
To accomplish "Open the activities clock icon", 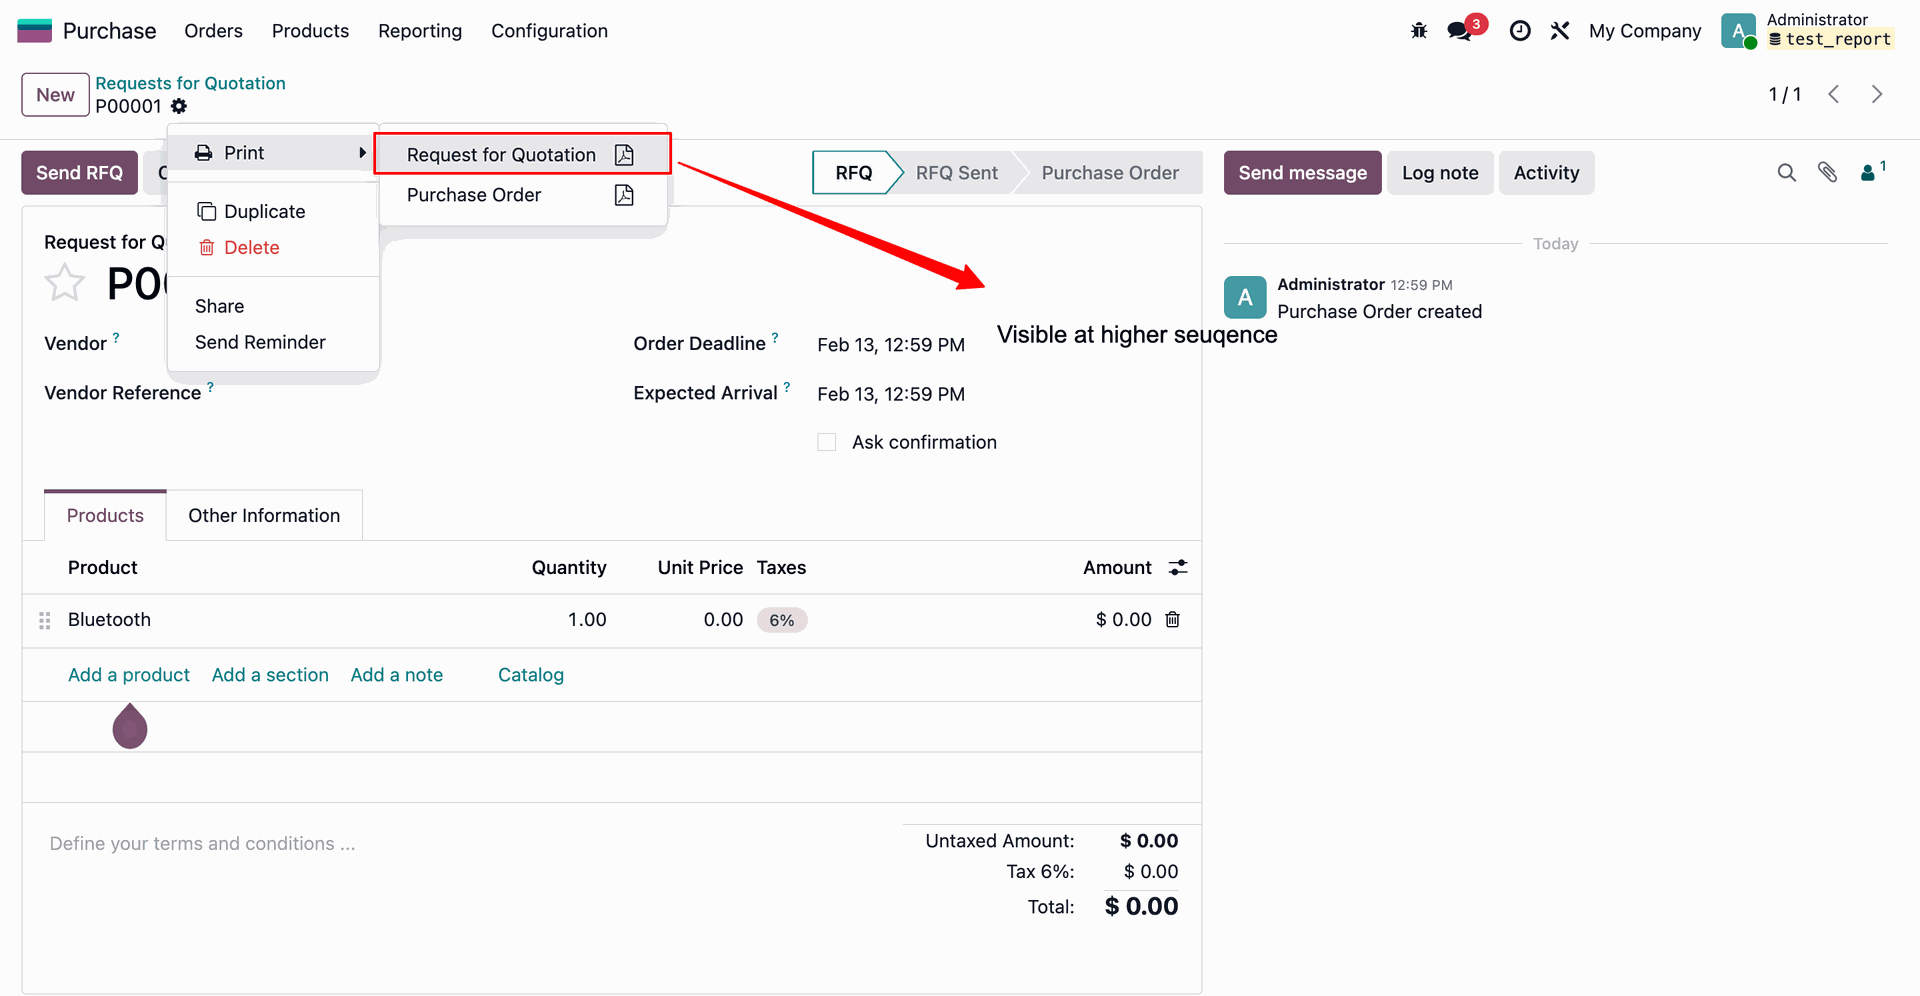I will pyautogui.click(x=1520, y=31).
